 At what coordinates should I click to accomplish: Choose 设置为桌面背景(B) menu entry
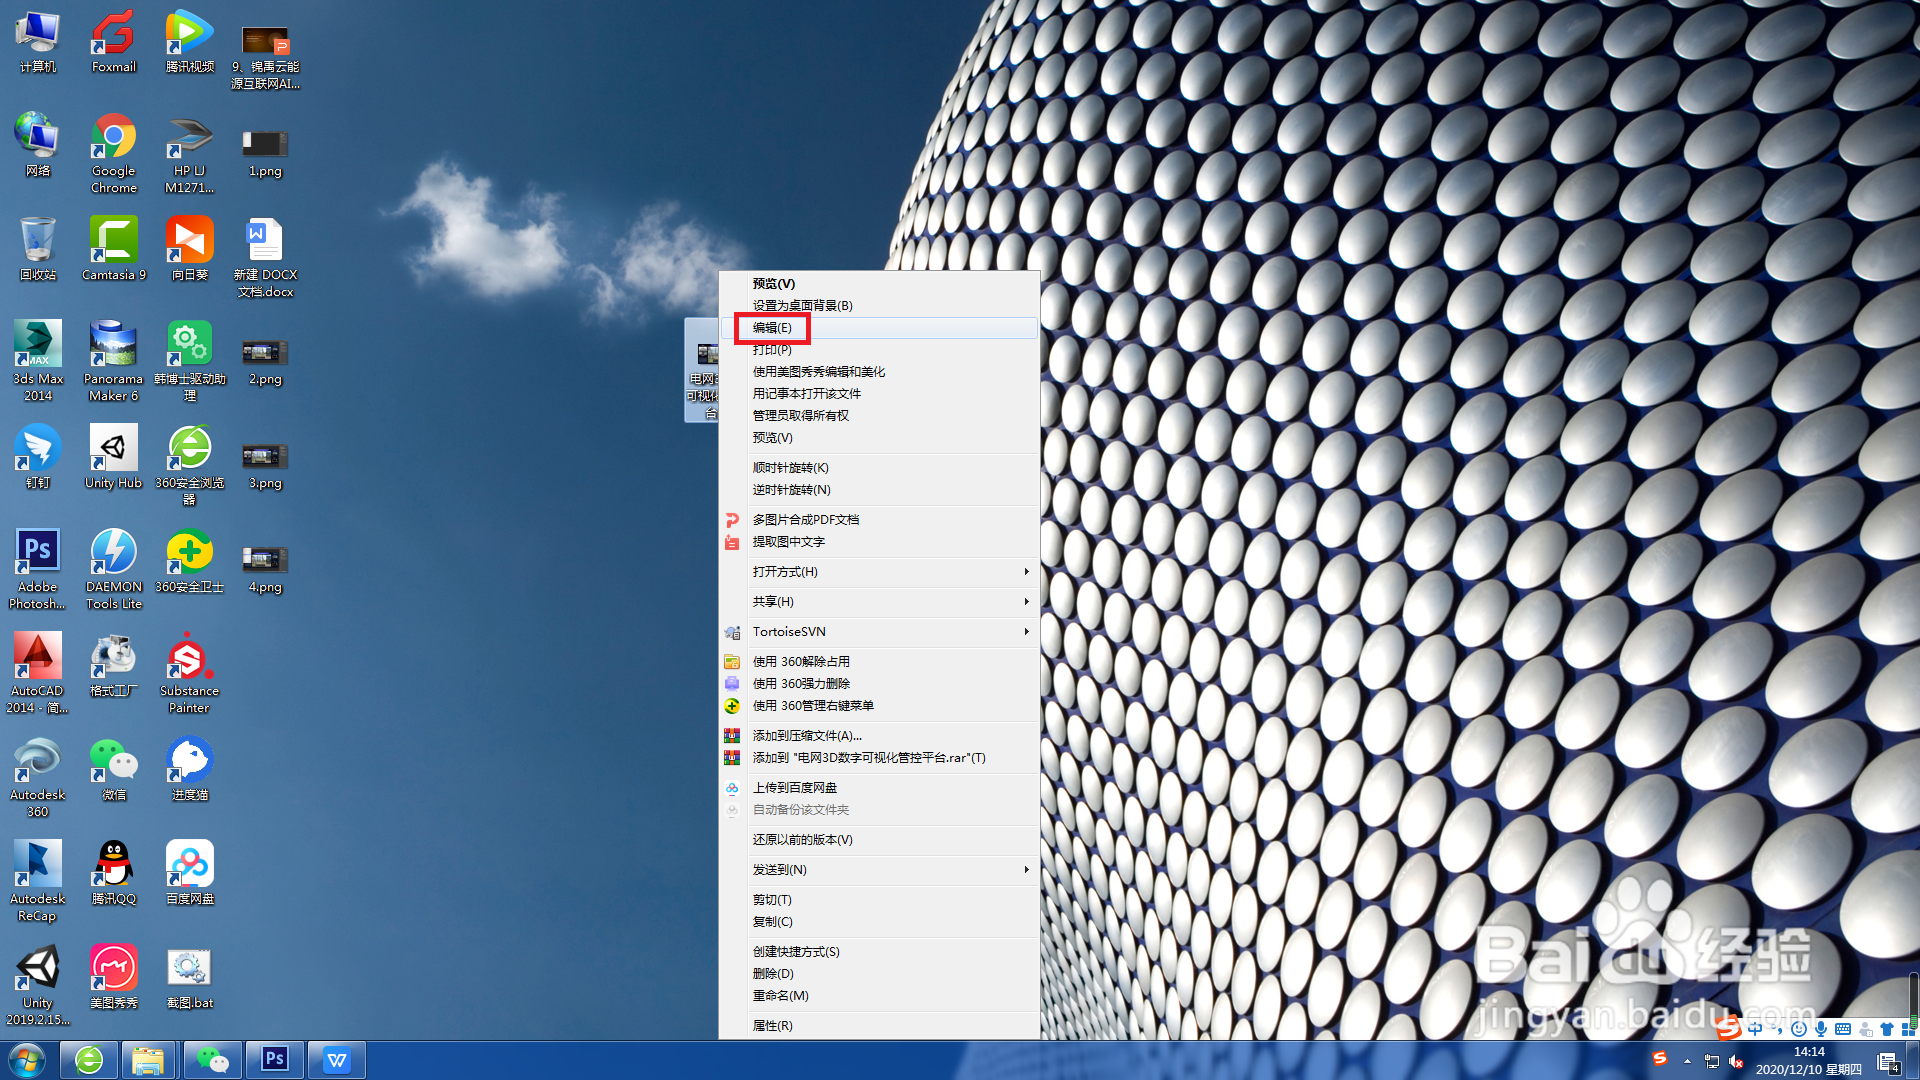pos(802,306)
